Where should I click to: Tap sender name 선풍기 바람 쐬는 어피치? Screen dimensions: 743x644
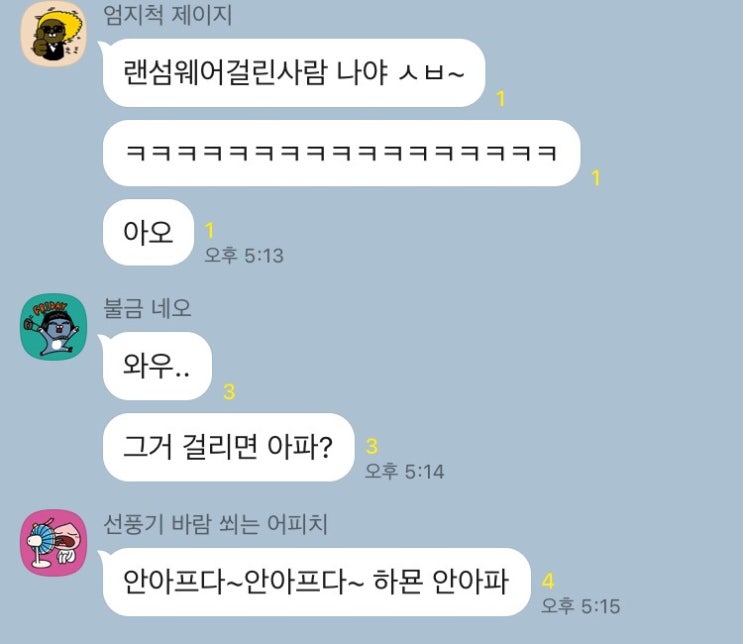[x=216, y=524]
